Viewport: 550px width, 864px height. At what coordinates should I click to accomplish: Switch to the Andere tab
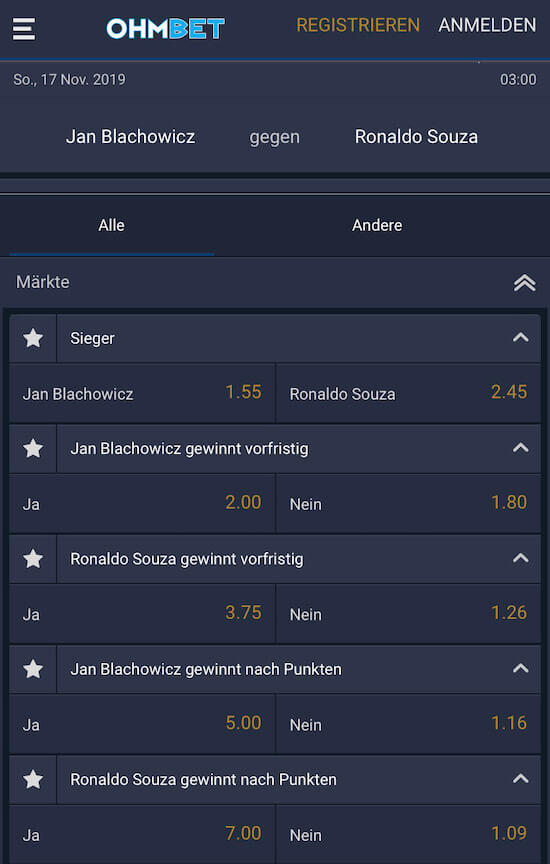[x=377, y=225]
